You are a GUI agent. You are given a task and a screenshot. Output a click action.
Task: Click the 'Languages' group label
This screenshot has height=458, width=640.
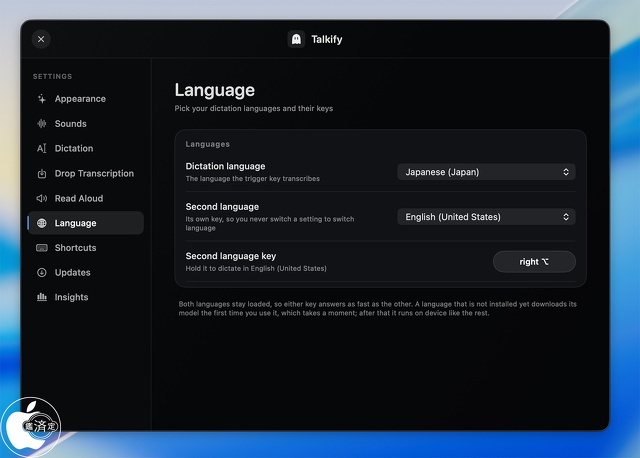tap(207, 144)
